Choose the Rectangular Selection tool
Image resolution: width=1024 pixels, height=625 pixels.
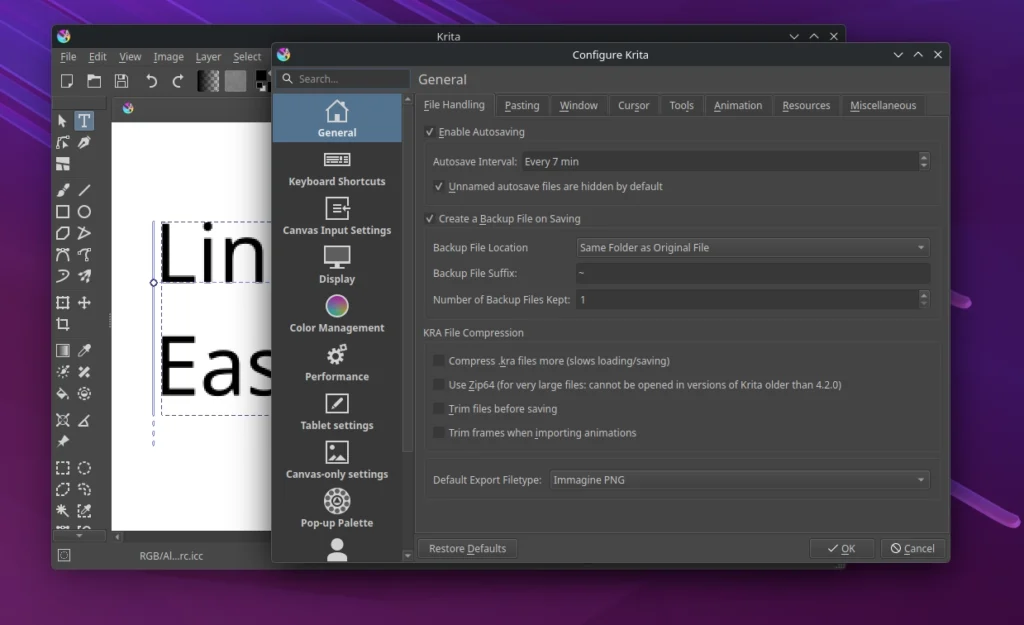pyautogui.click(x=62, y=467)
